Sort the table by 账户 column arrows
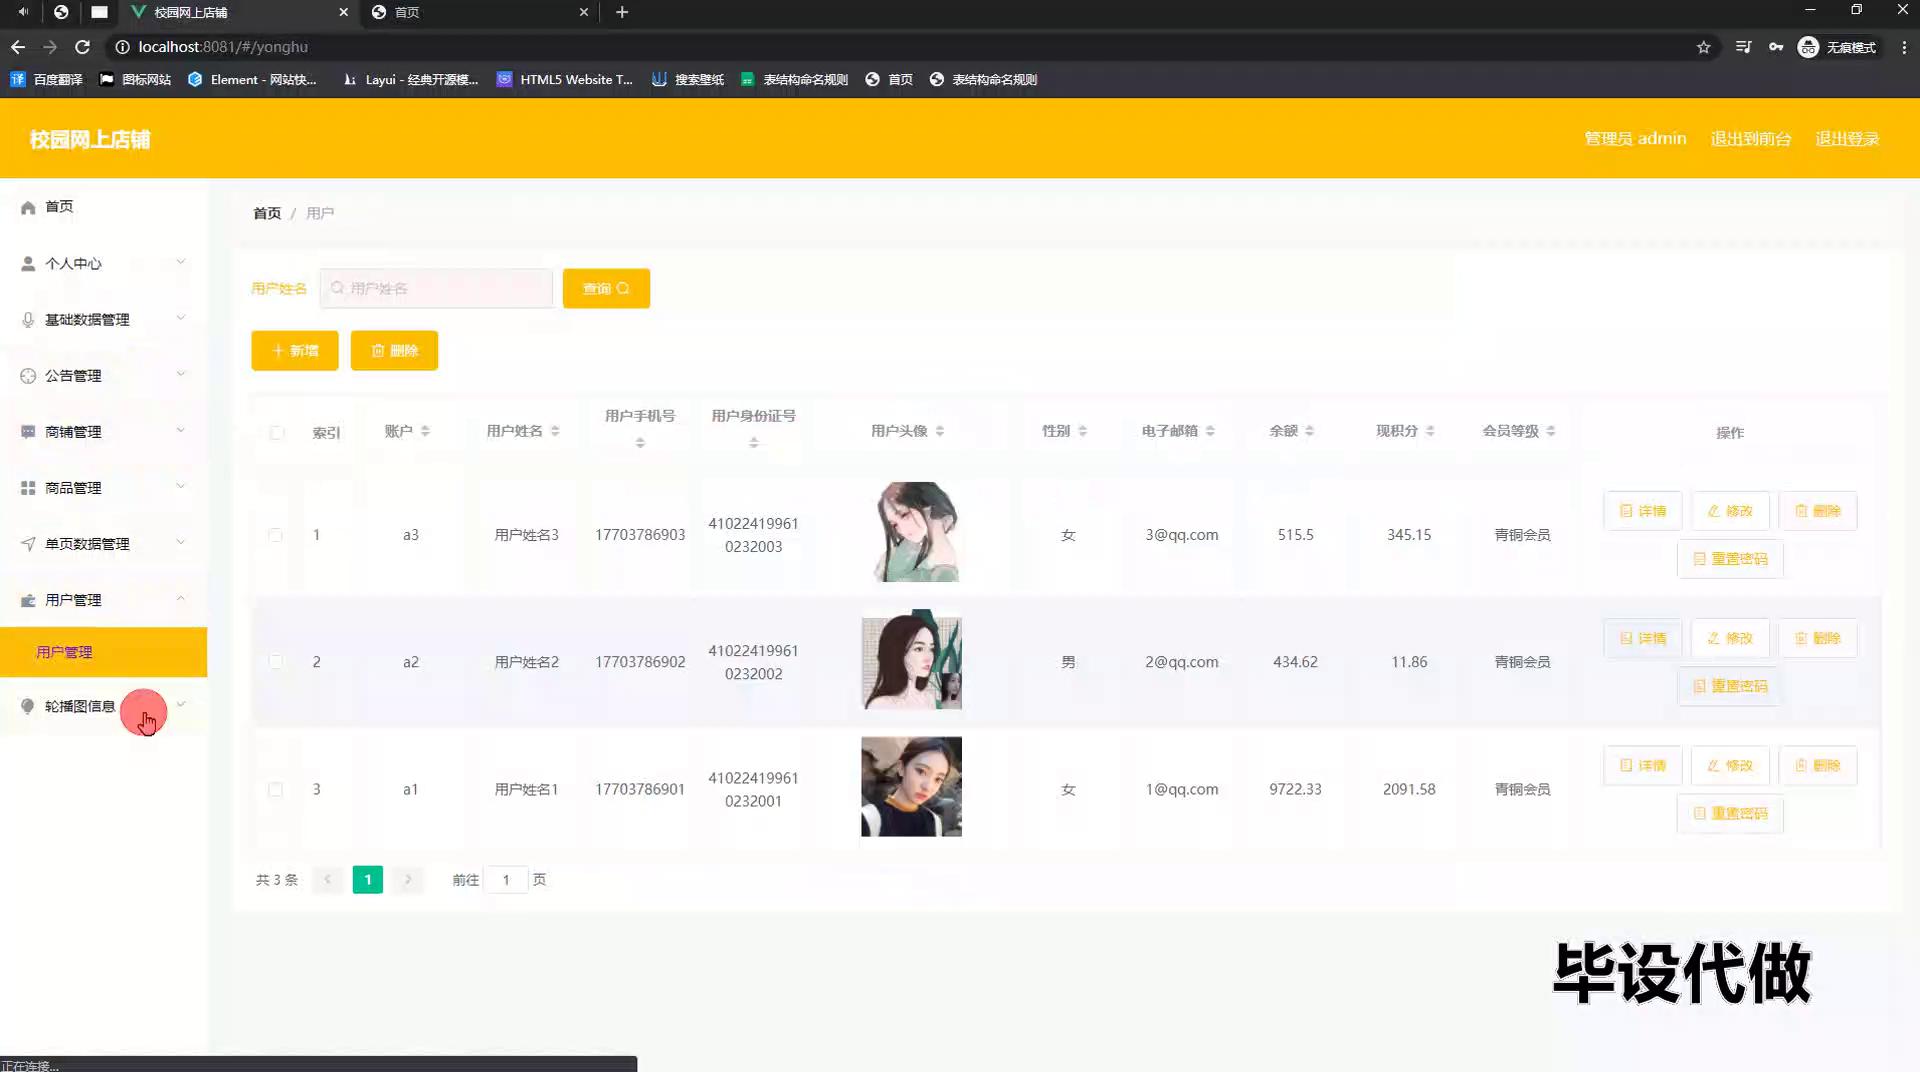This screenshot has width=1920, height=1072. 425,431
